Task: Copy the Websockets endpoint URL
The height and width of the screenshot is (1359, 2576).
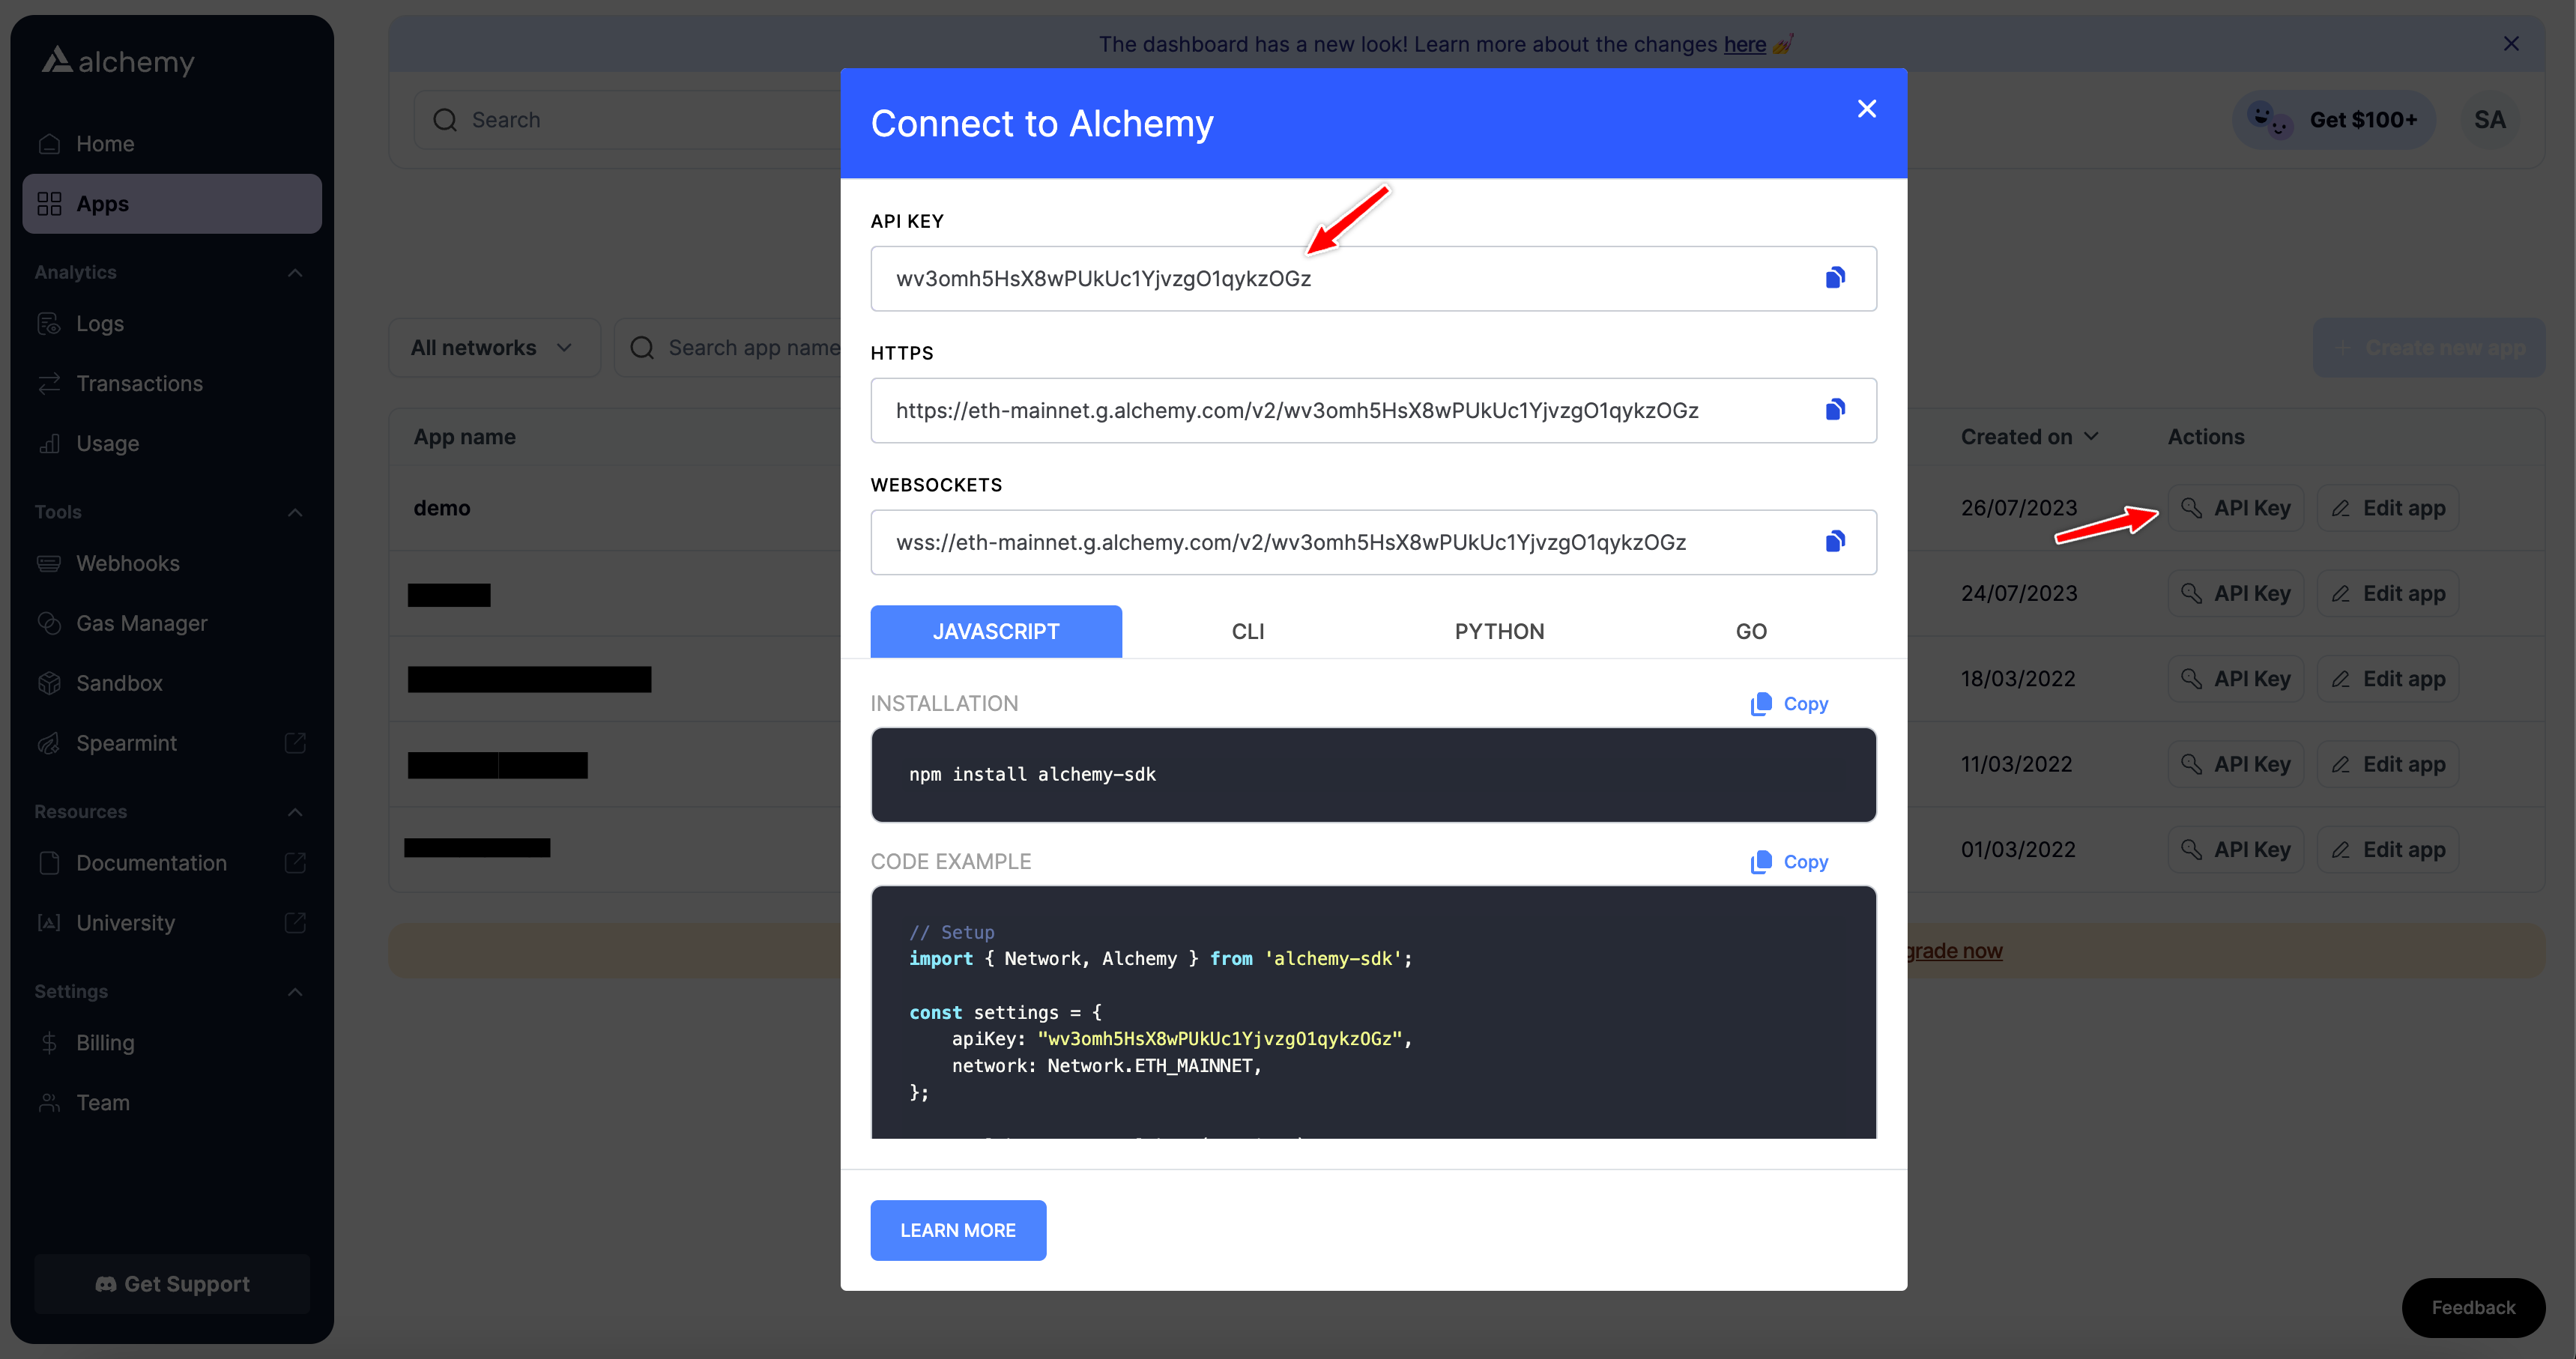Action: coord(1834,541)
